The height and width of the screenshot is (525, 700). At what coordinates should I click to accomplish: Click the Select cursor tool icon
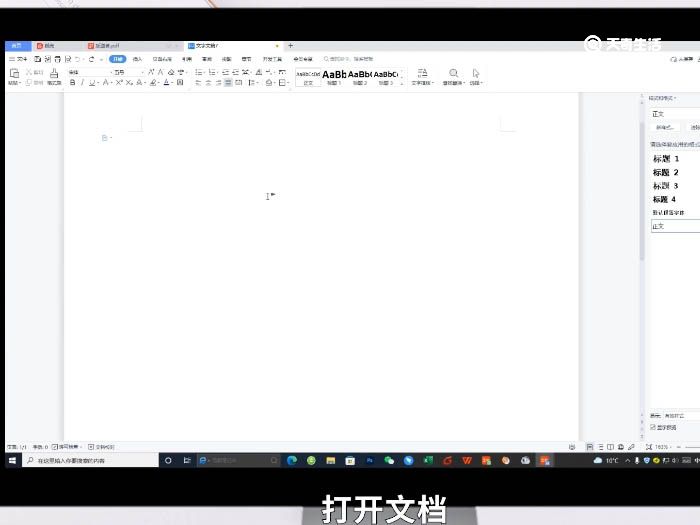[476, 73]
